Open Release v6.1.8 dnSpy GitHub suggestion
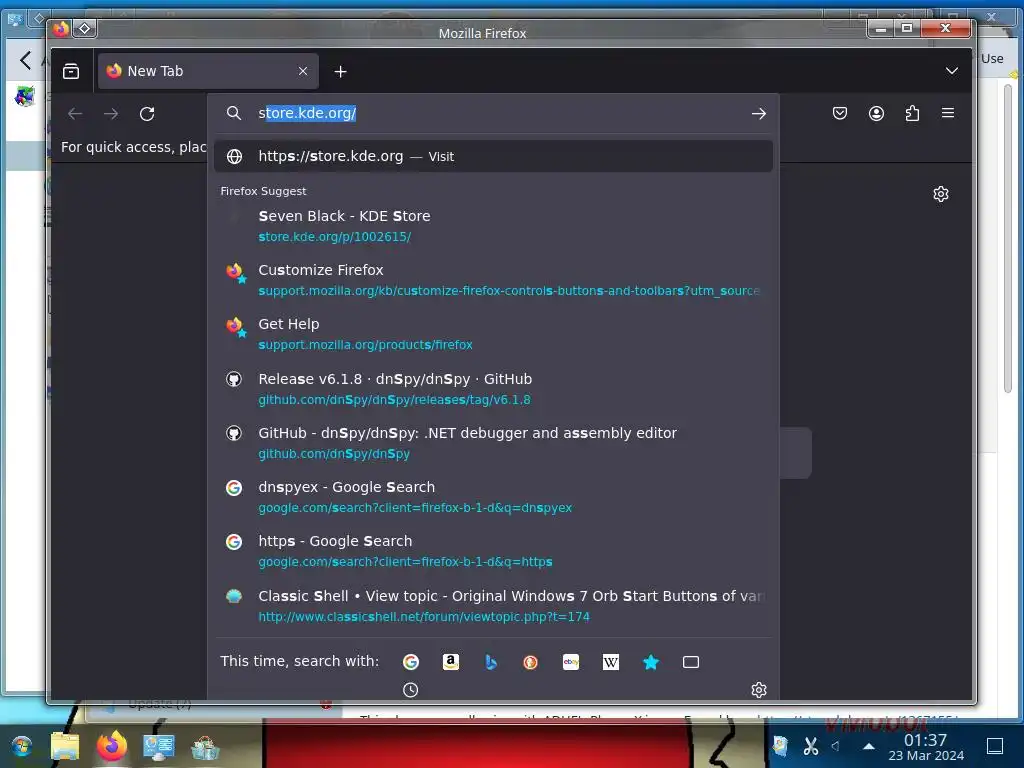This screenshot has height=768, width=1024. 493,389
